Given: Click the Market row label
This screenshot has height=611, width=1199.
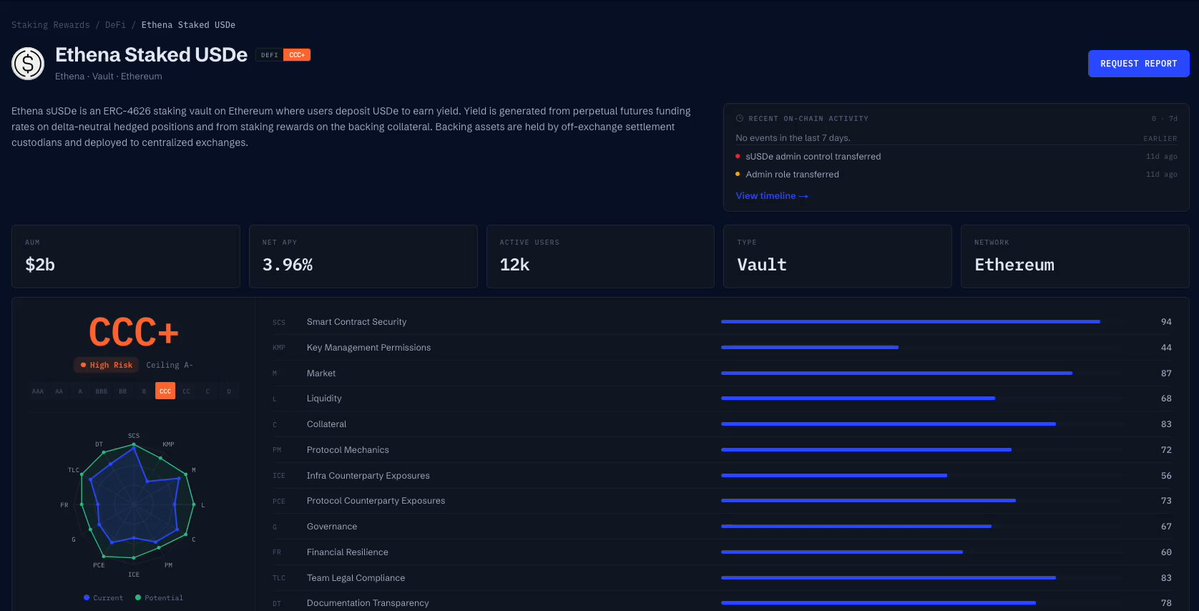Looking at the screenshot, I should coord(321,373).
